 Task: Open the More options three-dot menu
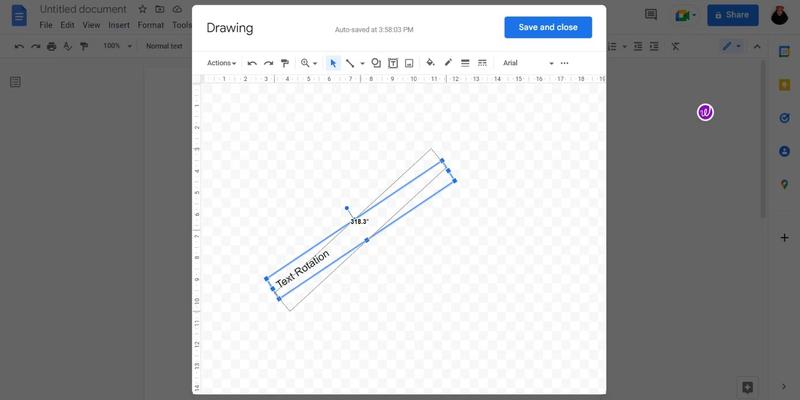click(565, 63)
